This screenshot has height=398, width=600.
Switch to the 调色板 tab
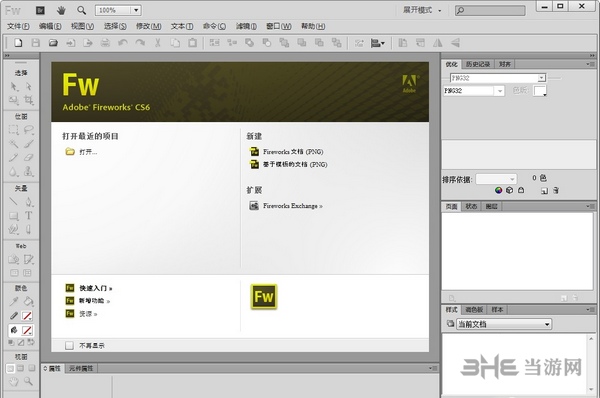(x=474, y=310)
